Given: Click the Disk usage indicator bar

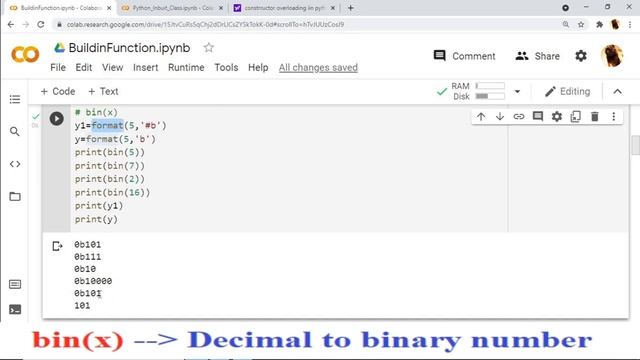Looking at the screenshot, I should [x=490, y=96].
